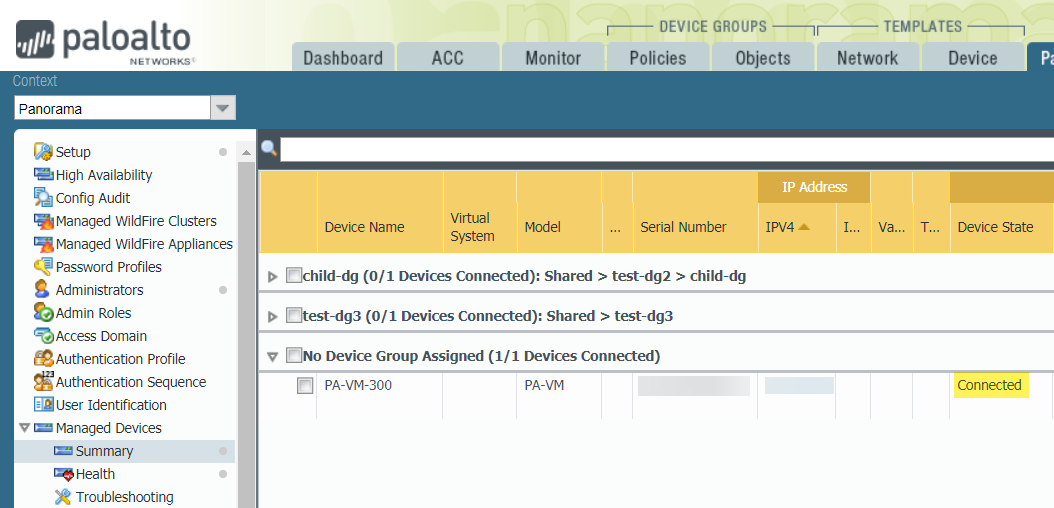Click the Troubleshooting tools icon
This screenshot has width=1054, height=508.
click(x=63, y=497)
